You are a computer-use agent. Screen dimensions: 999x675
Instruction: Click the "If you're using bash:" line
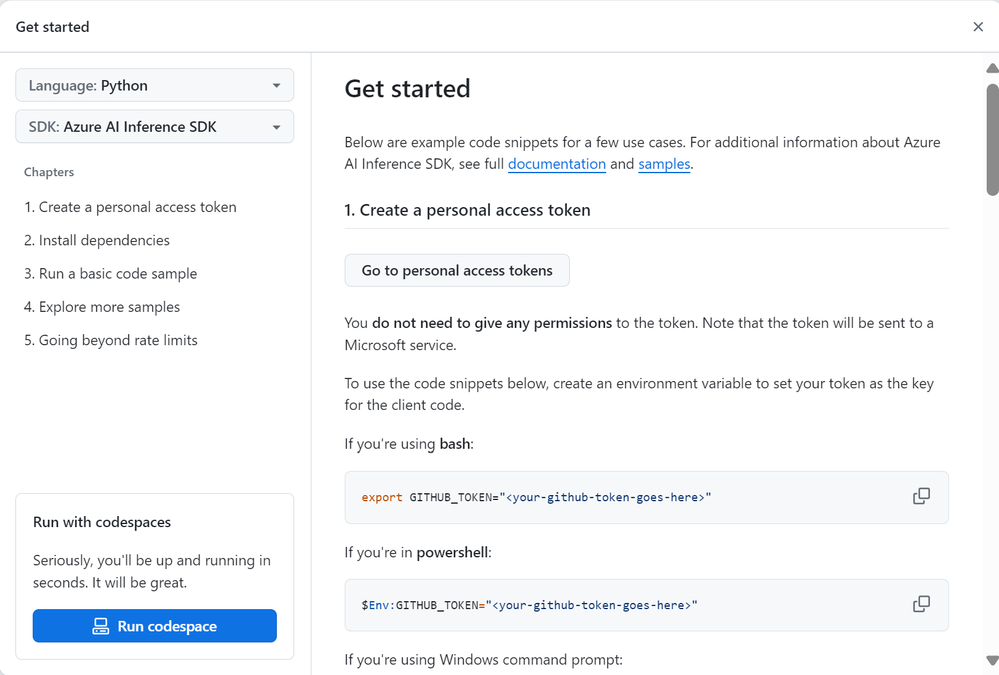point(409,444)
